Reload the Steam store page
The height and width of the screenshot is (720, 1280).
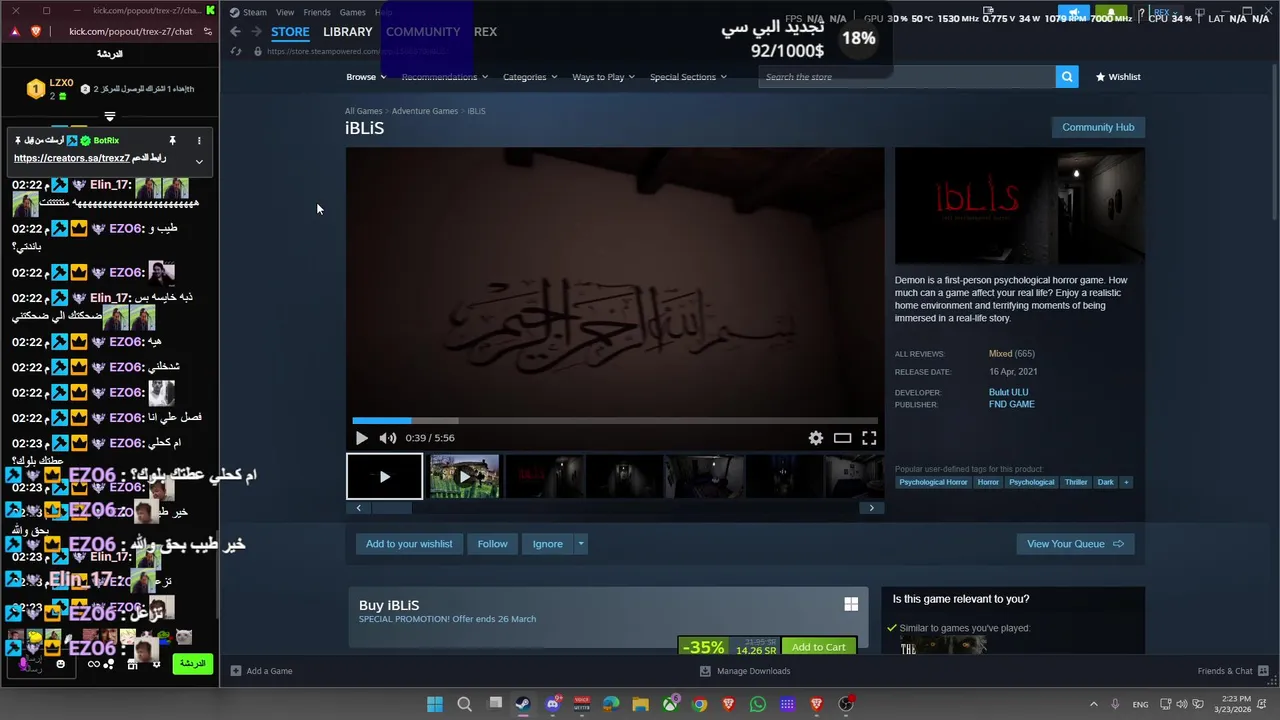[x=236, y=51]
